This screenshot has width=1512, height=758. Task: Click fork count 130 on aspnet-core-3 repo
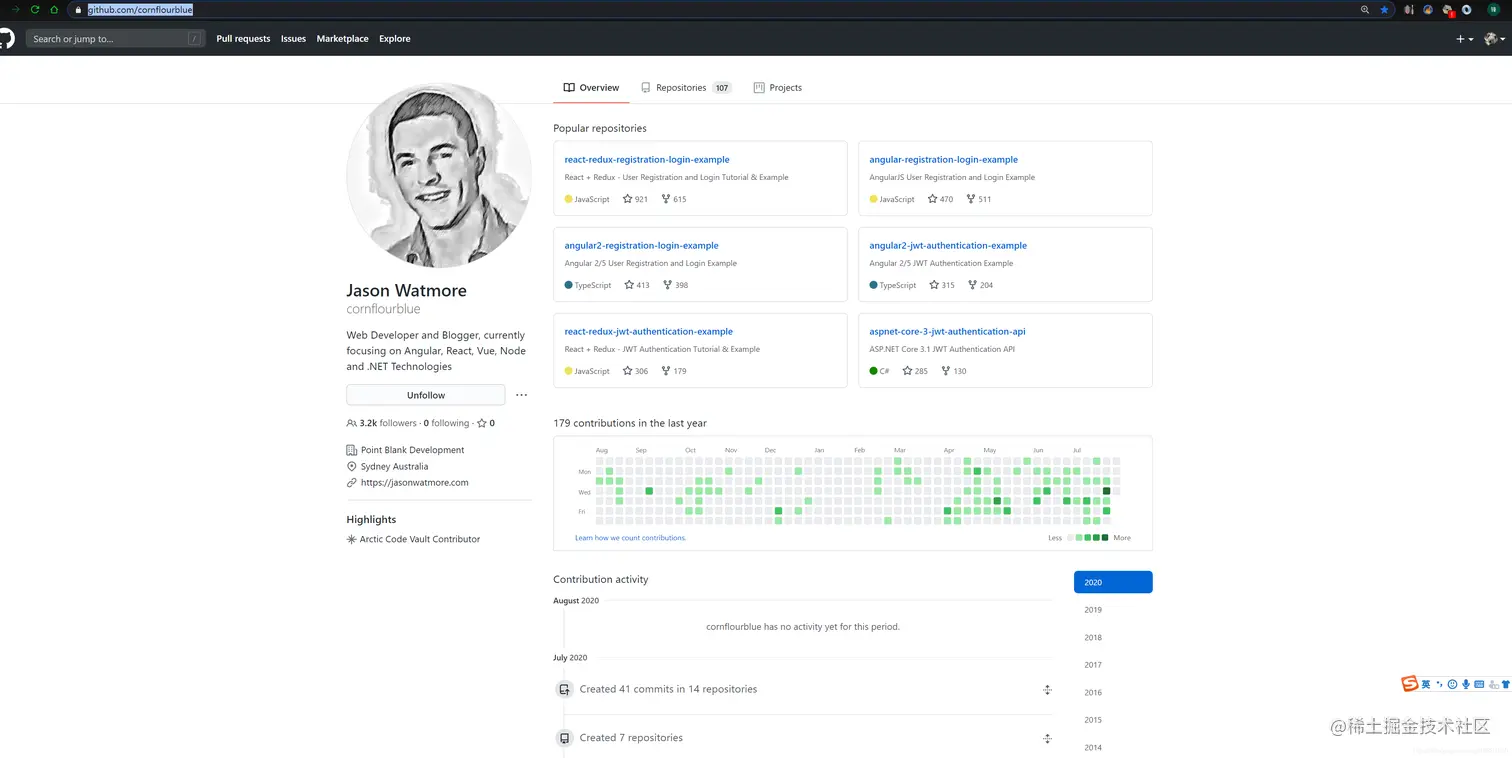coord(954,371)
